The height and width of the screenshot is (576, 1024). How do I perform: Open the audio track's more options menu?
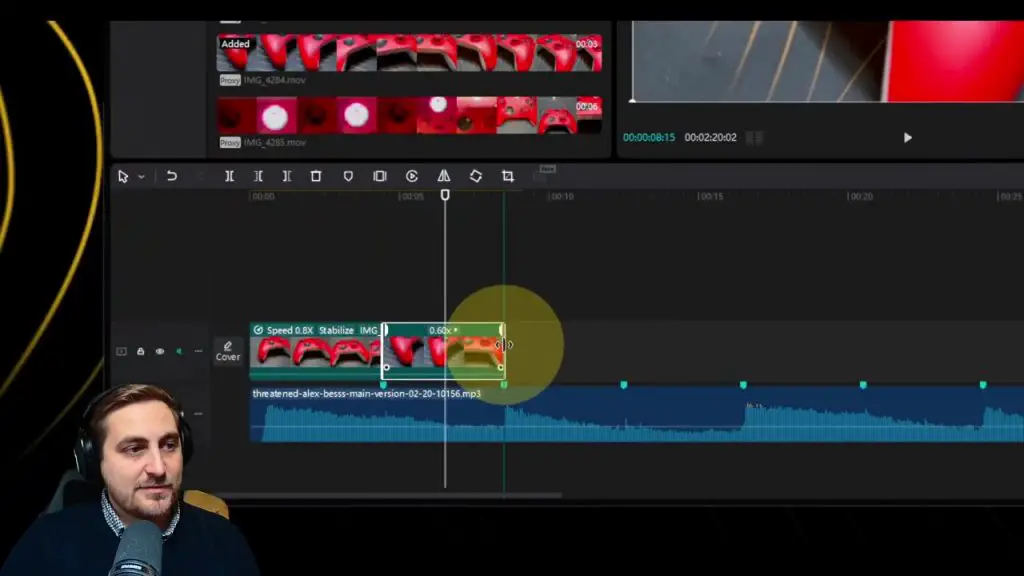pos(198,414)
